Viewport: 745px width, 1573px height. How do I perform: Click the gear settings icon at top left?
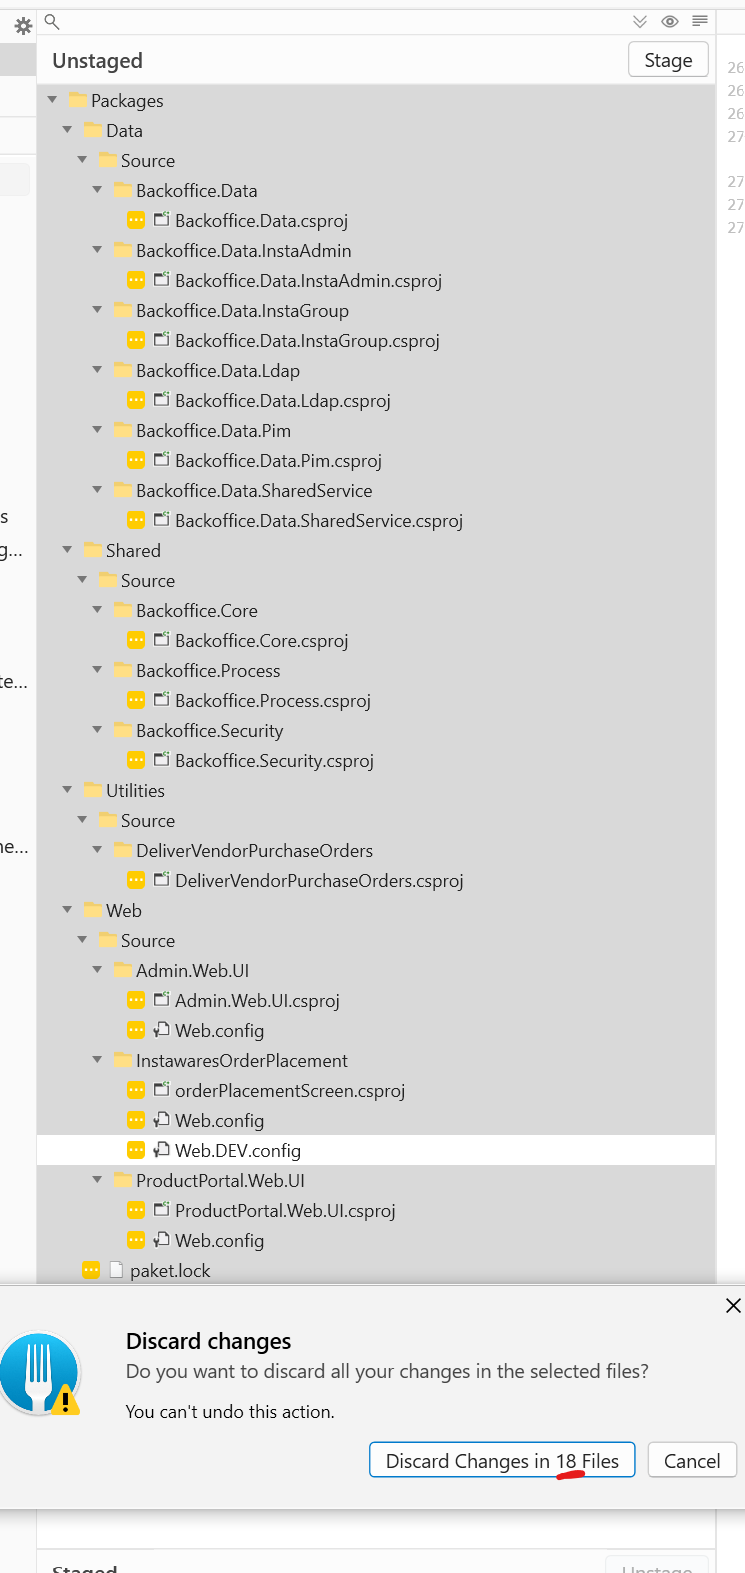(22, 26)
